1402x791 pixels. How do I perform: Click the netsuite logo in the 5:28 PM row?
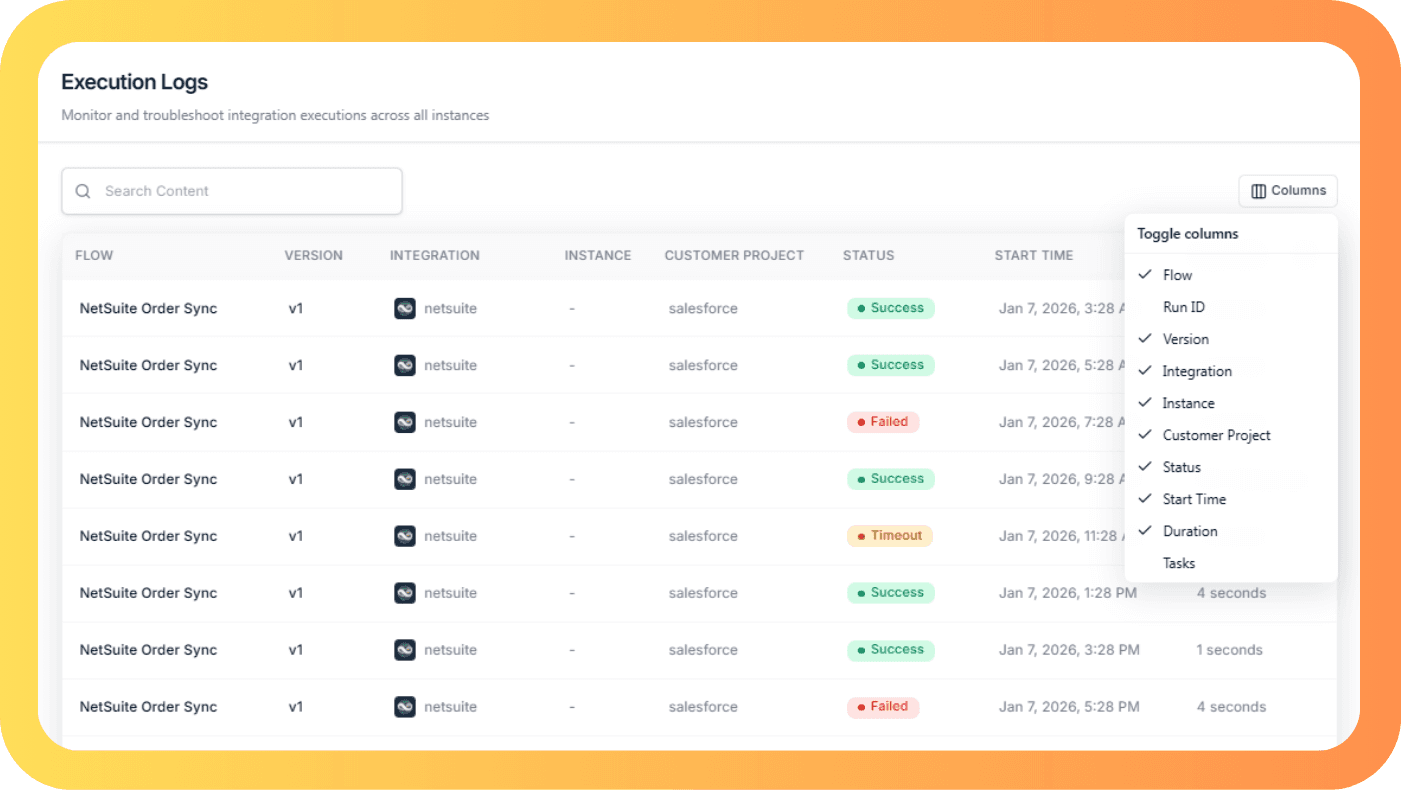pos(405,707)
